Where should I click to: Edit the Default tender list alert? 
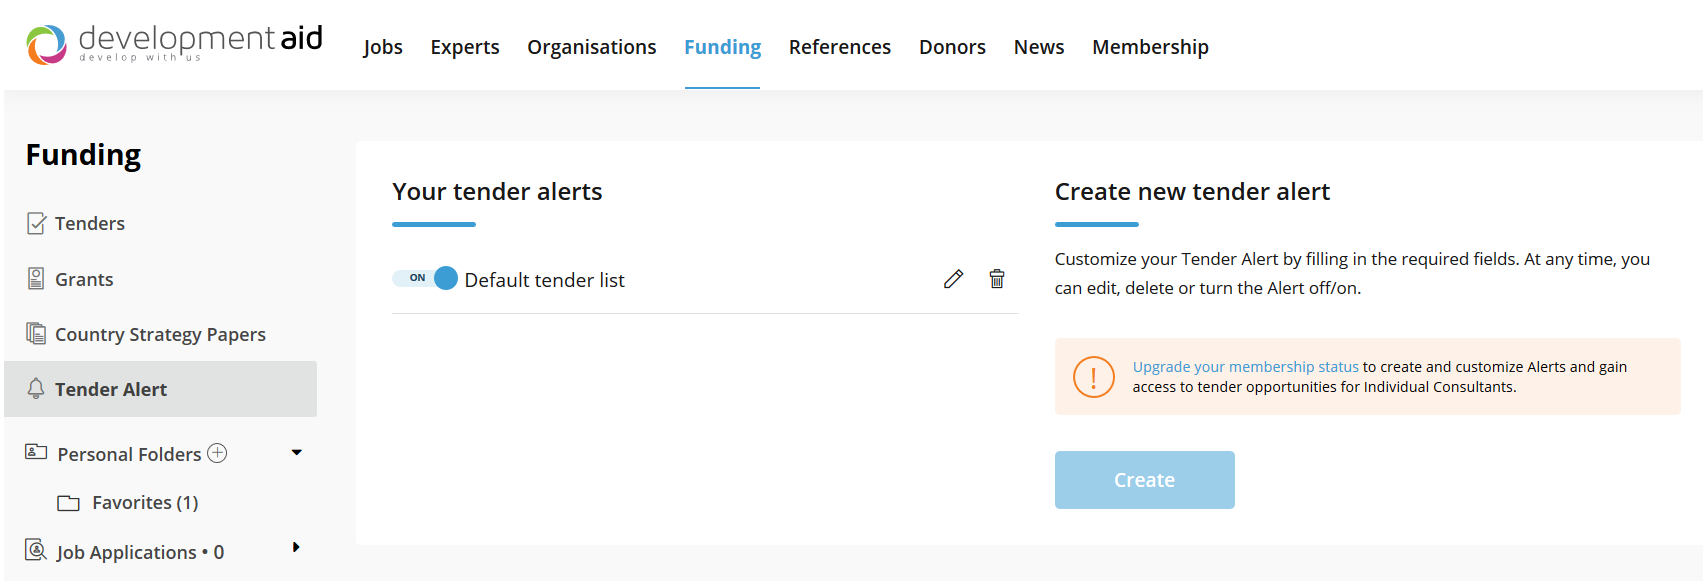[x=953, y=279]
